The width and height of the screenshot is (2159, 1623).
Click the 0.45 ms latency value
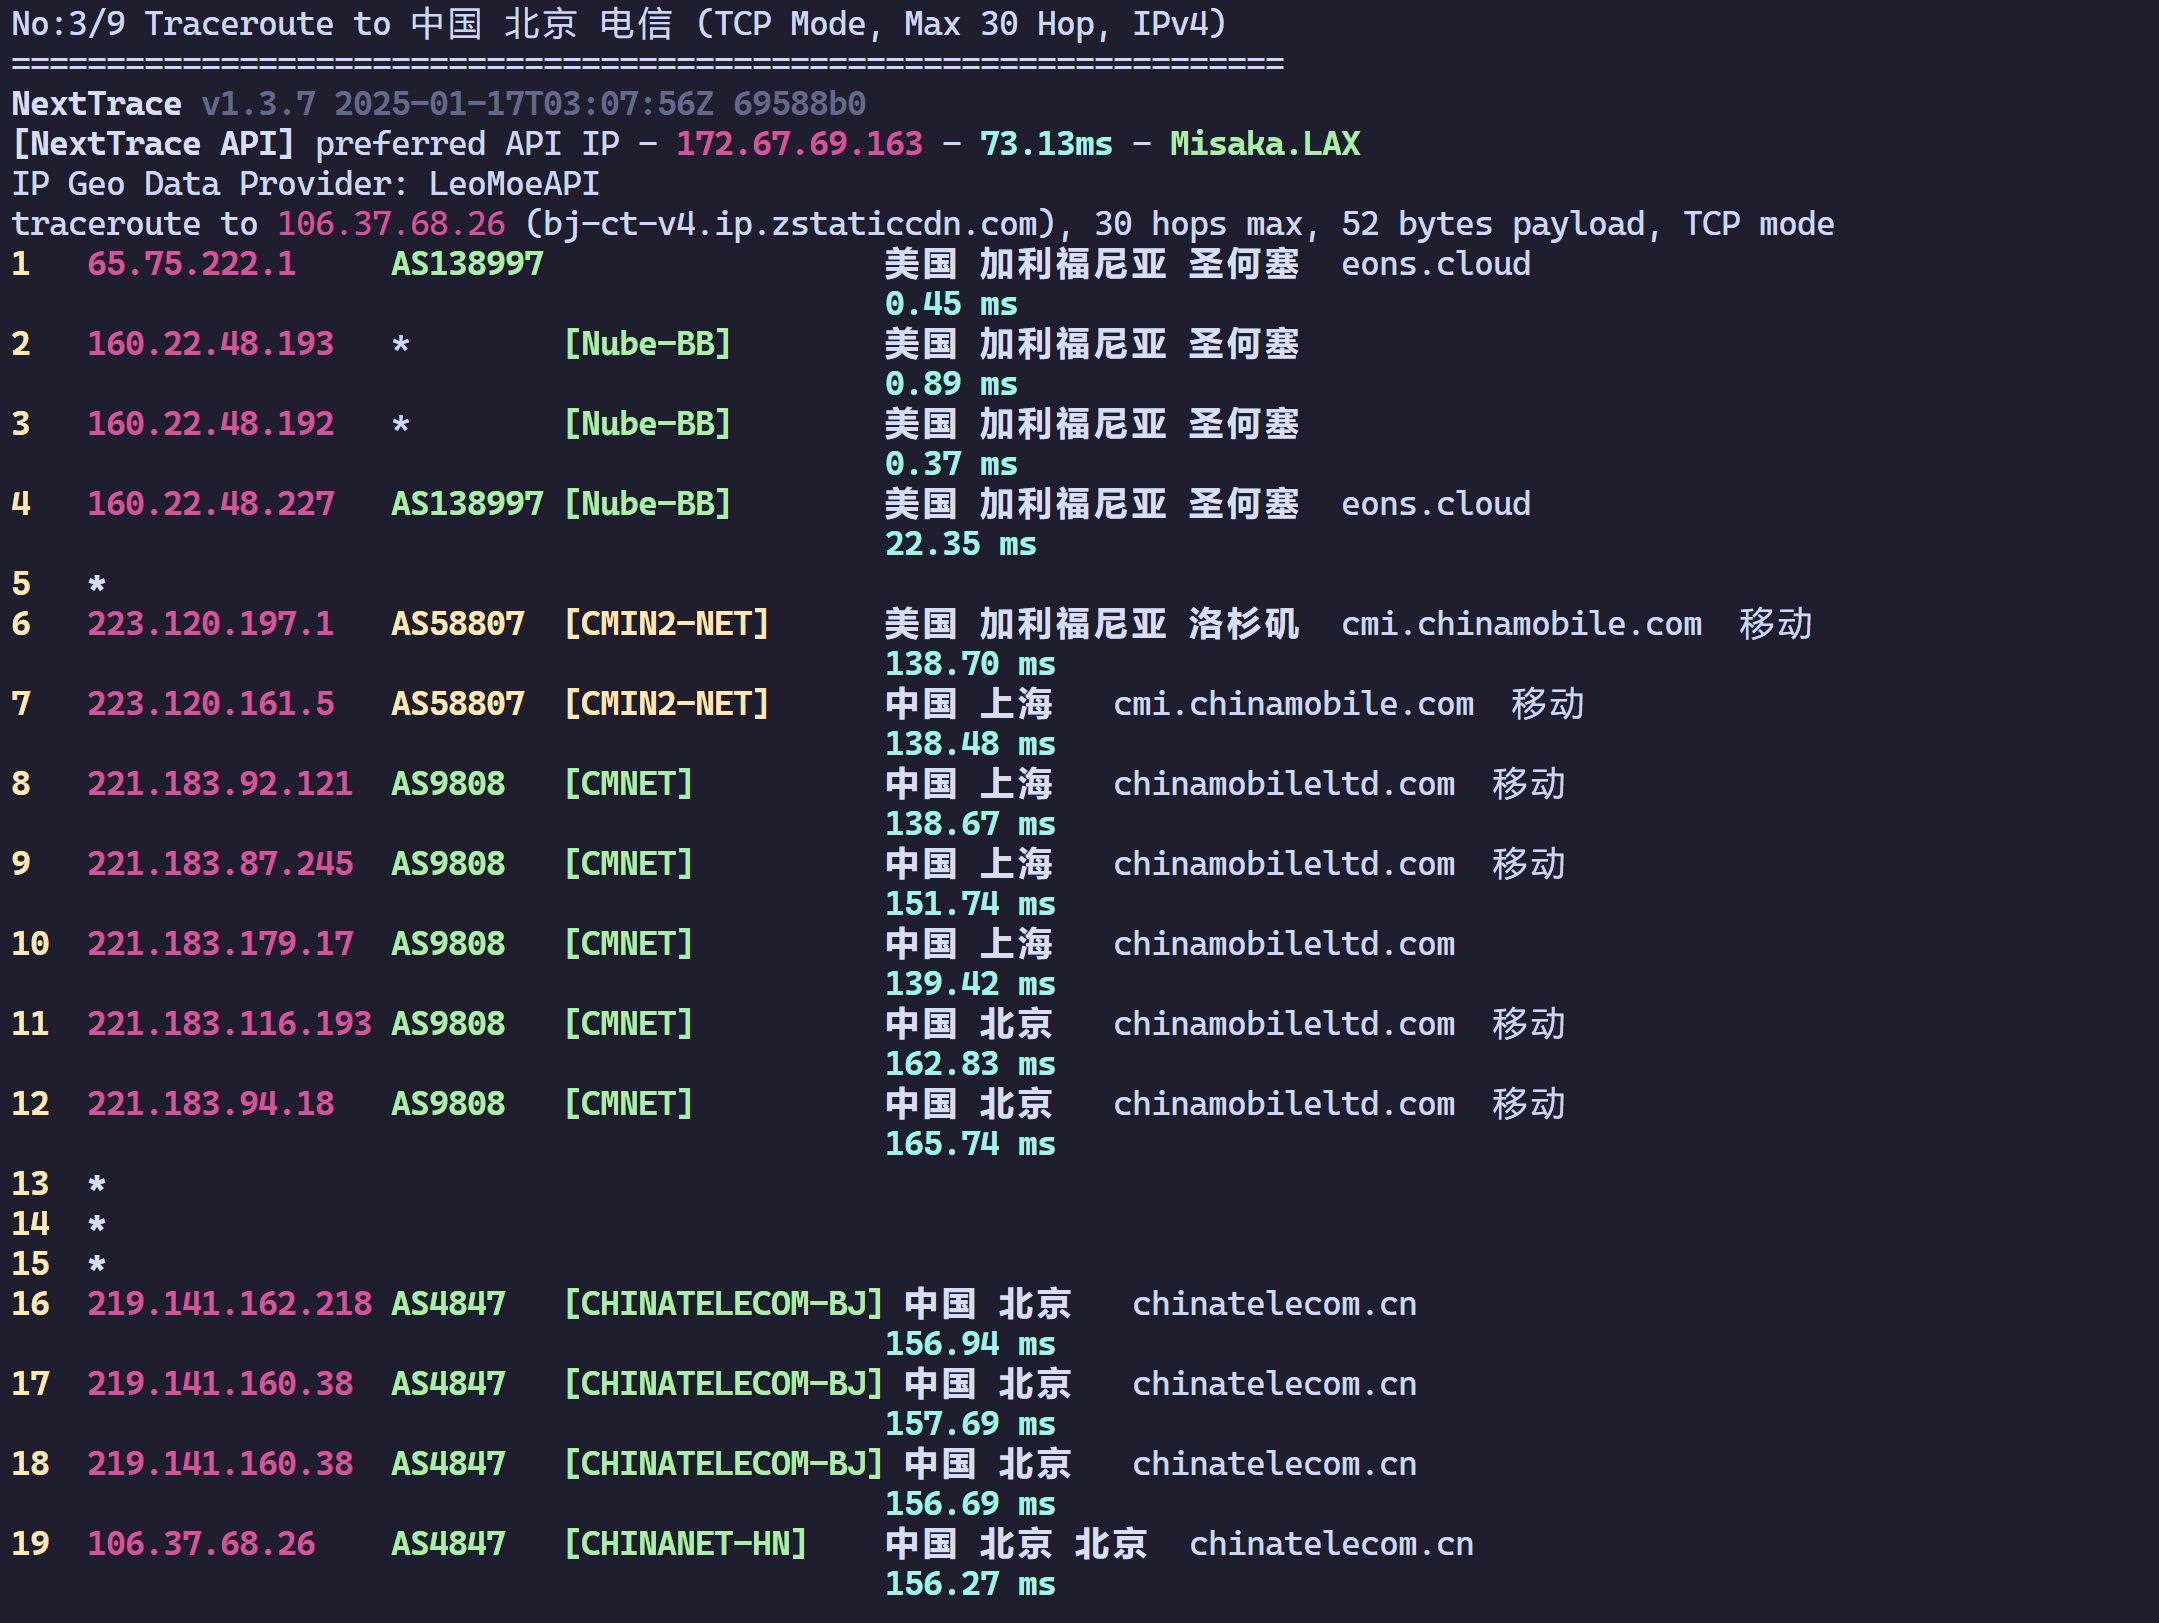tap(951, 304)
